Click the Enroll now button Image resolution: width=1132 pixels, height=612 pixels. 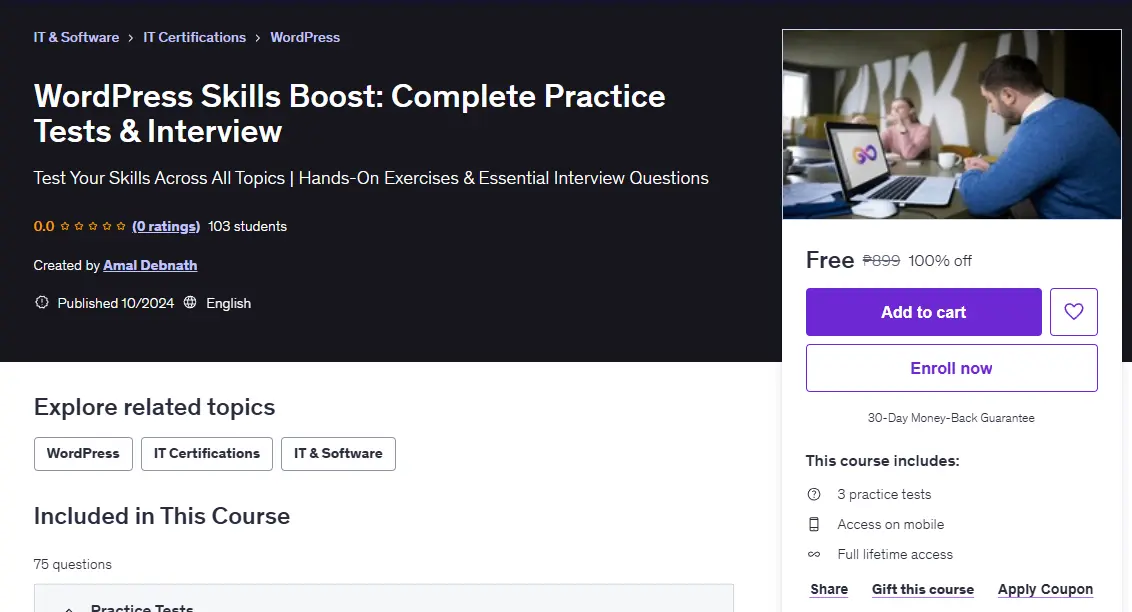[952, 368]
